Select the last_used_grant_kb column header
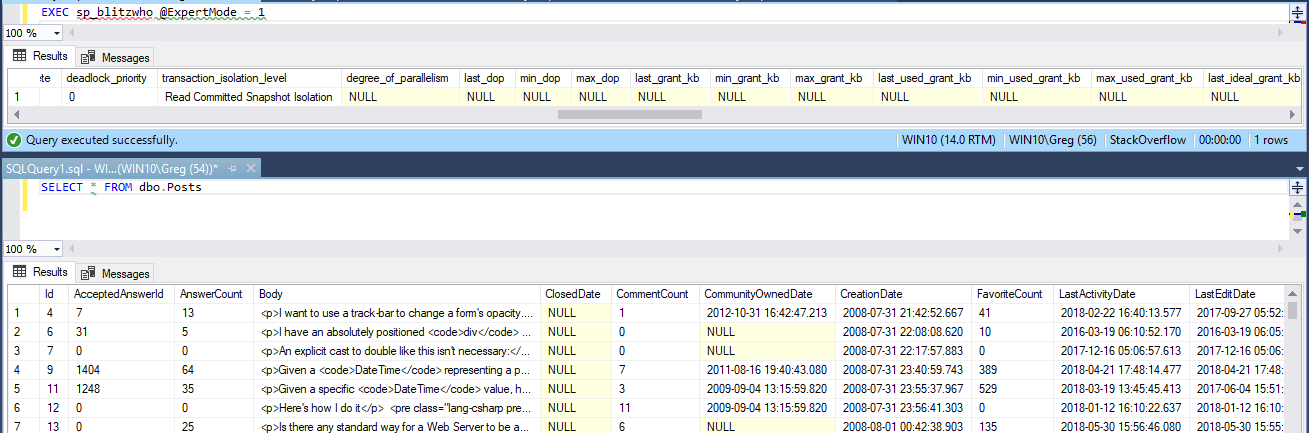This screenshot has height=433, width=1309. (x=928, y=78)
